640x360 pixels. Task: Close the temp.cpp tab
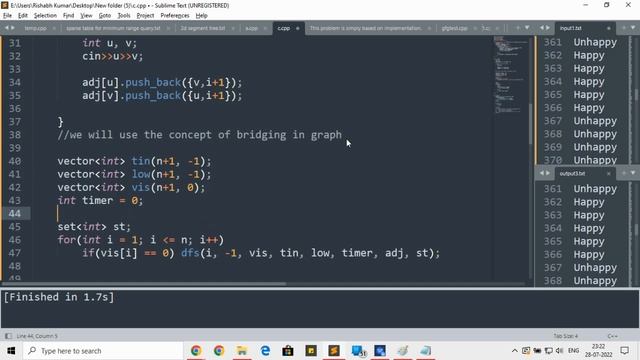pyautogui.click(x=54, y=28)
